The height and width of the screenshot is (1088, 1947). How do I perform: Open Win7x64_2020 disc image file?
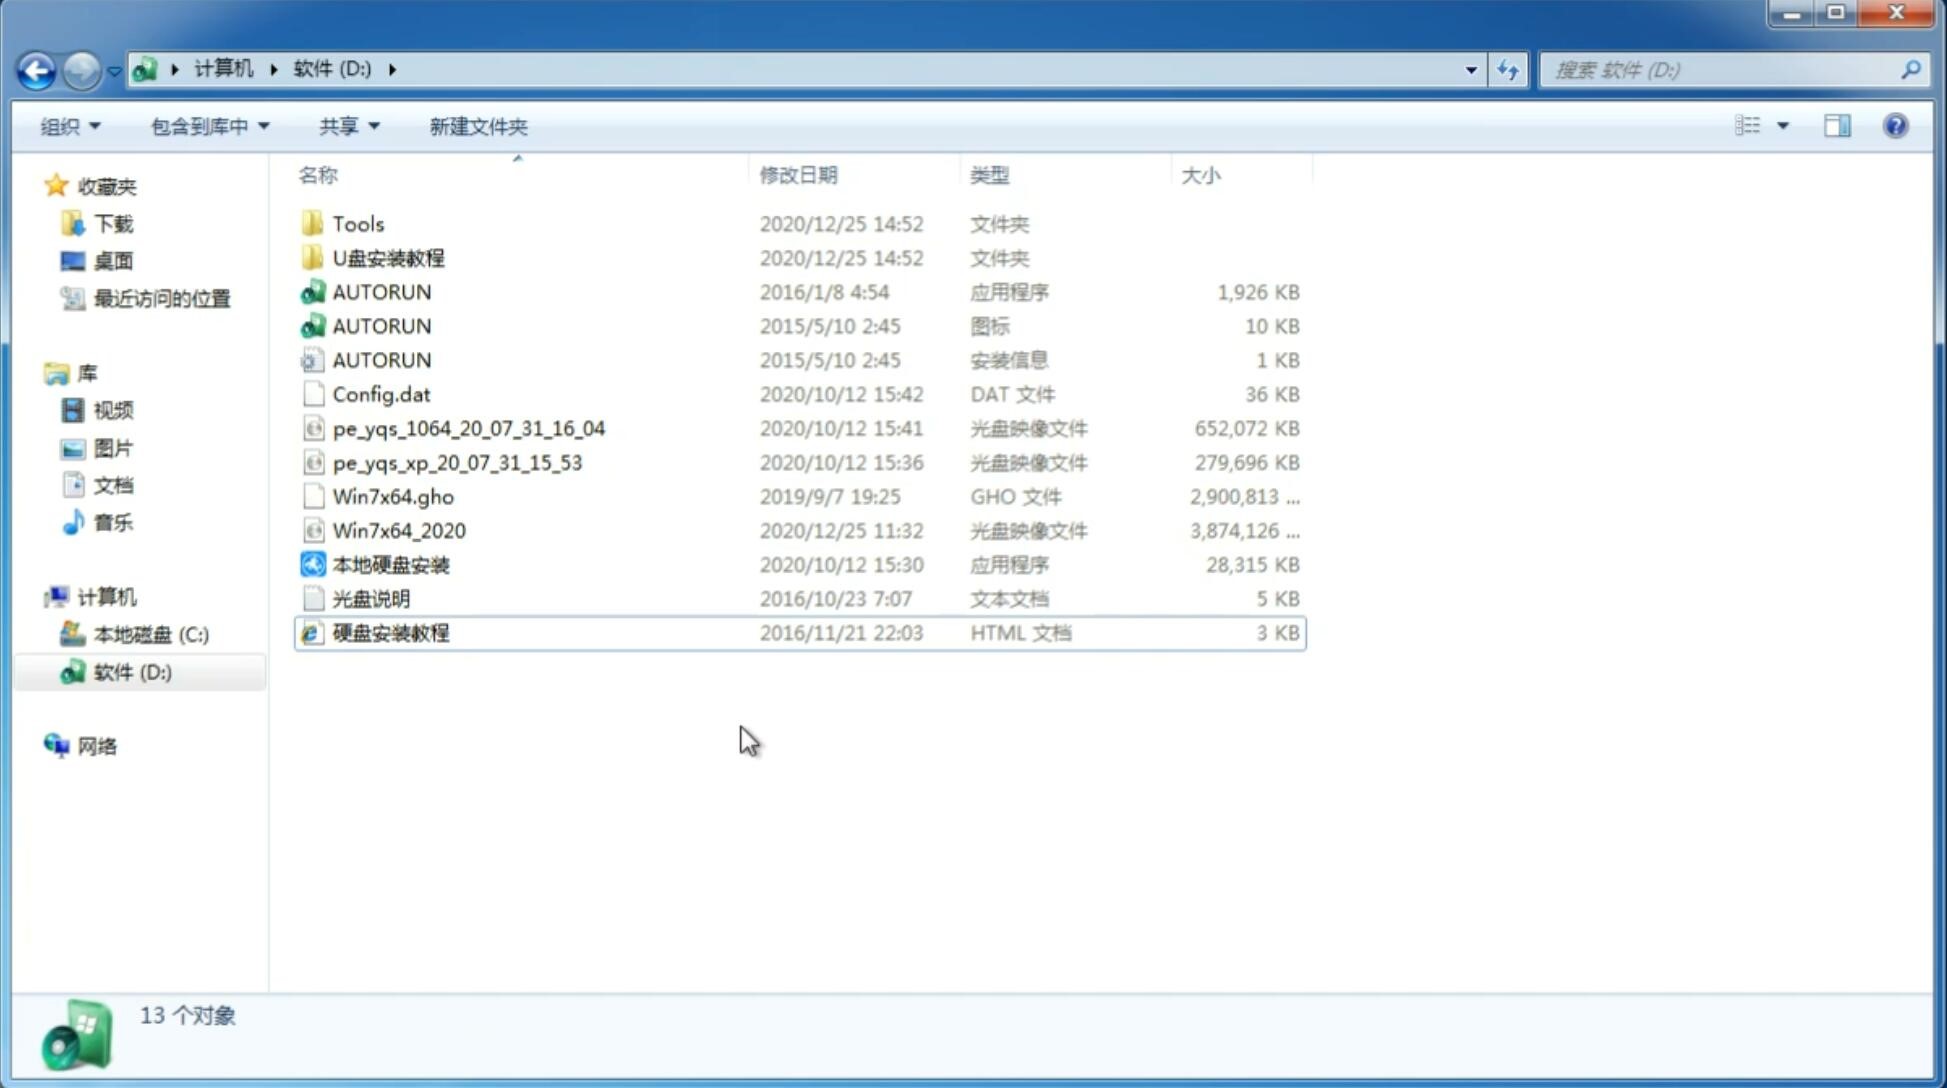(398, 531)
